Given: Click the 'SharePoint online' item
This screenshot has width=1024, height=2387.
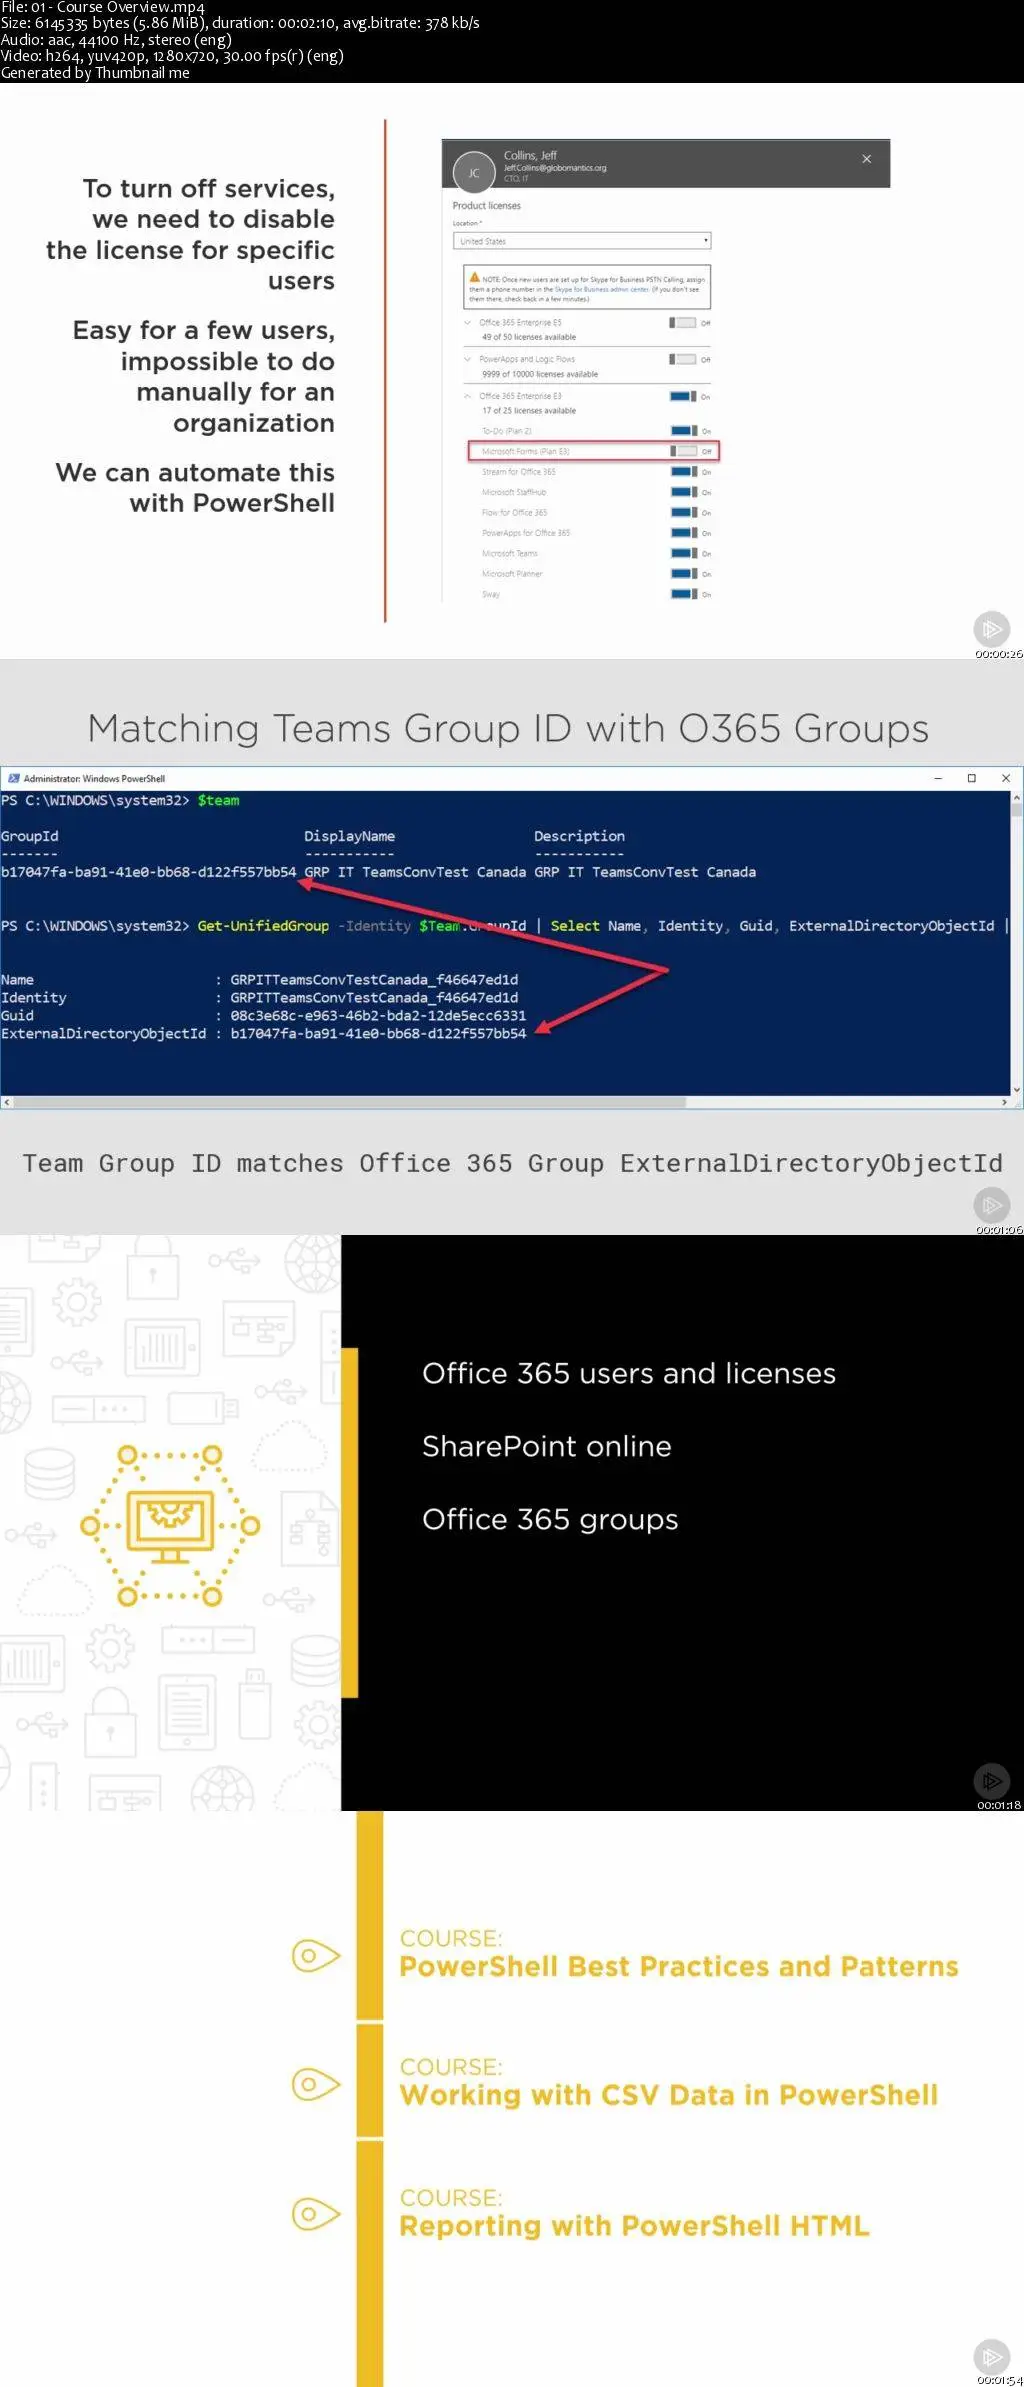Looking at the screenshot, I should [547, 1446].
